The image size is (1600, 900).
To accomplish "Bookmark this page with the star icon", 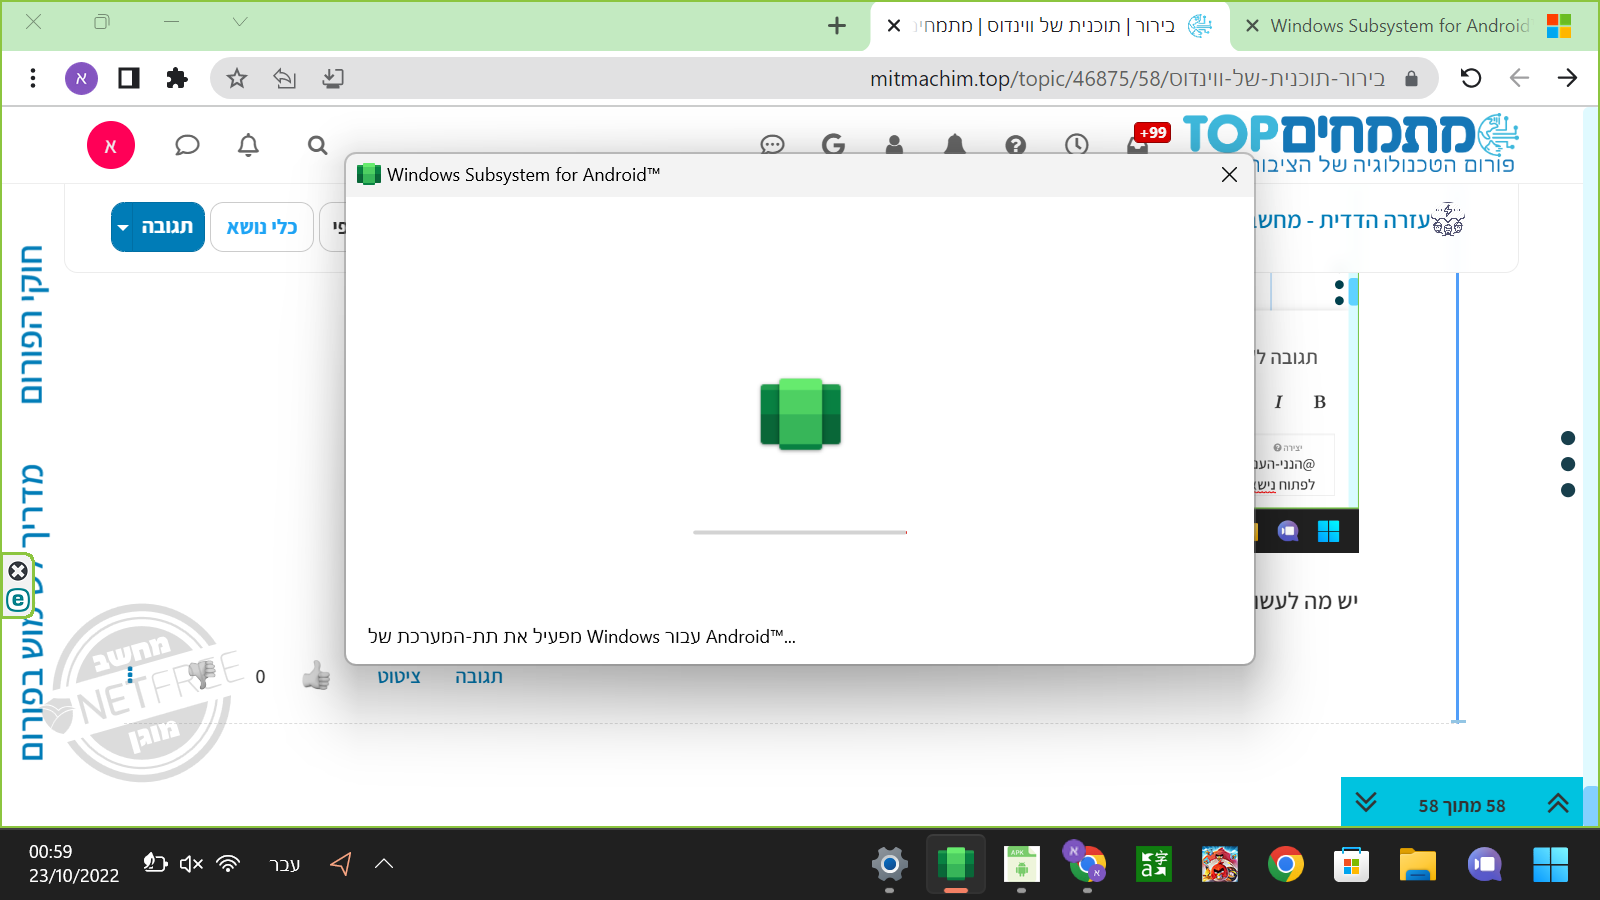I will coord(237,78).
